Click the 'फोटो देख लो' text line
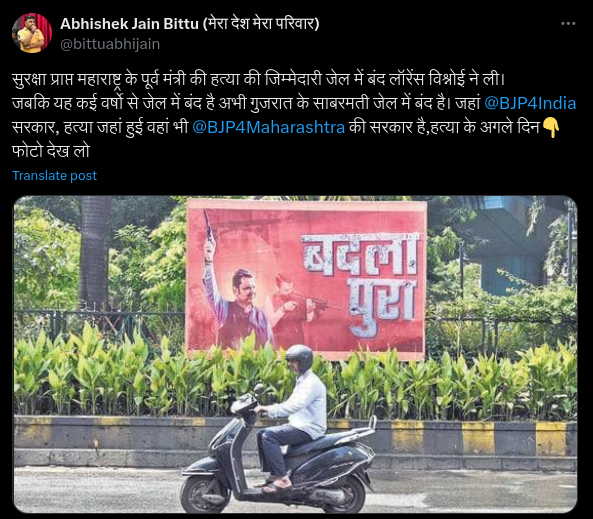The image size is (593, 519). coord(51,151)
